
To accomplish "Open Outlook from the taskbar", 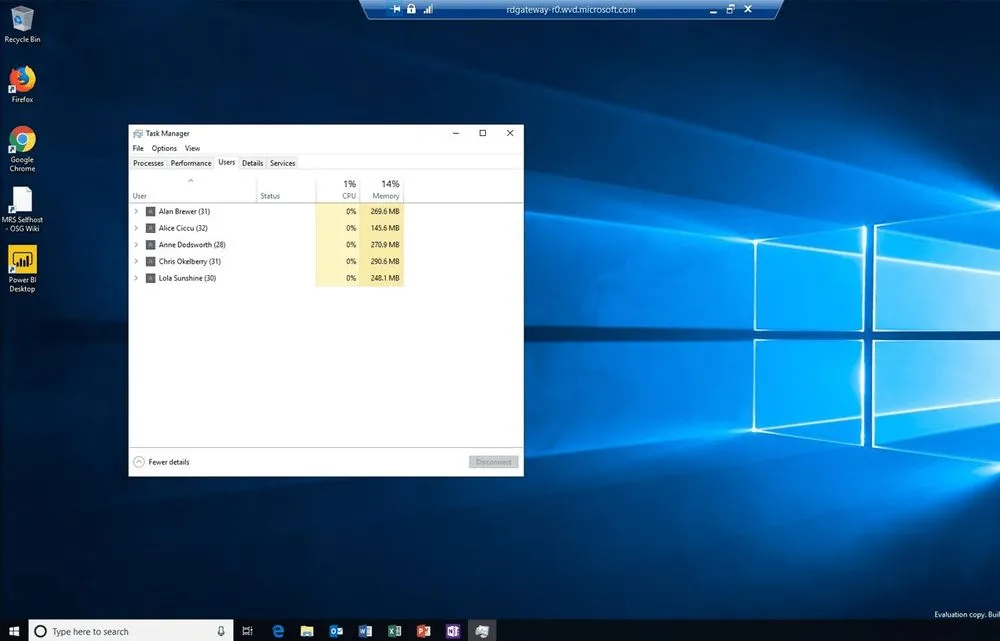I will [336, 630].
